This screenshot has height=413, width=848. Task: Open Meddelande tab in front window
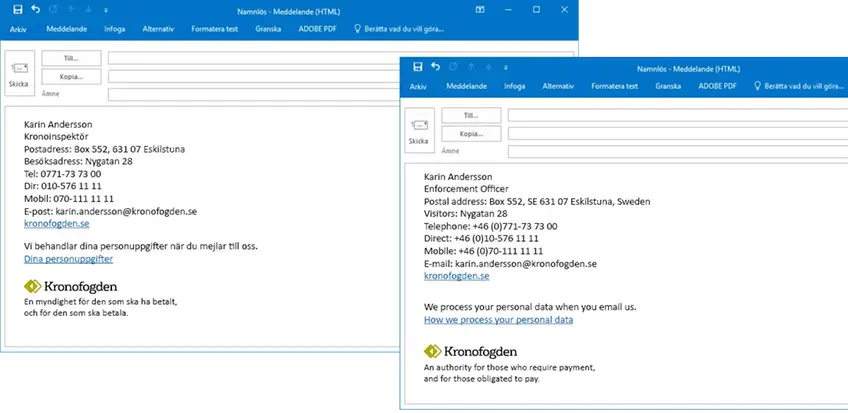click(x=467, y=86)
